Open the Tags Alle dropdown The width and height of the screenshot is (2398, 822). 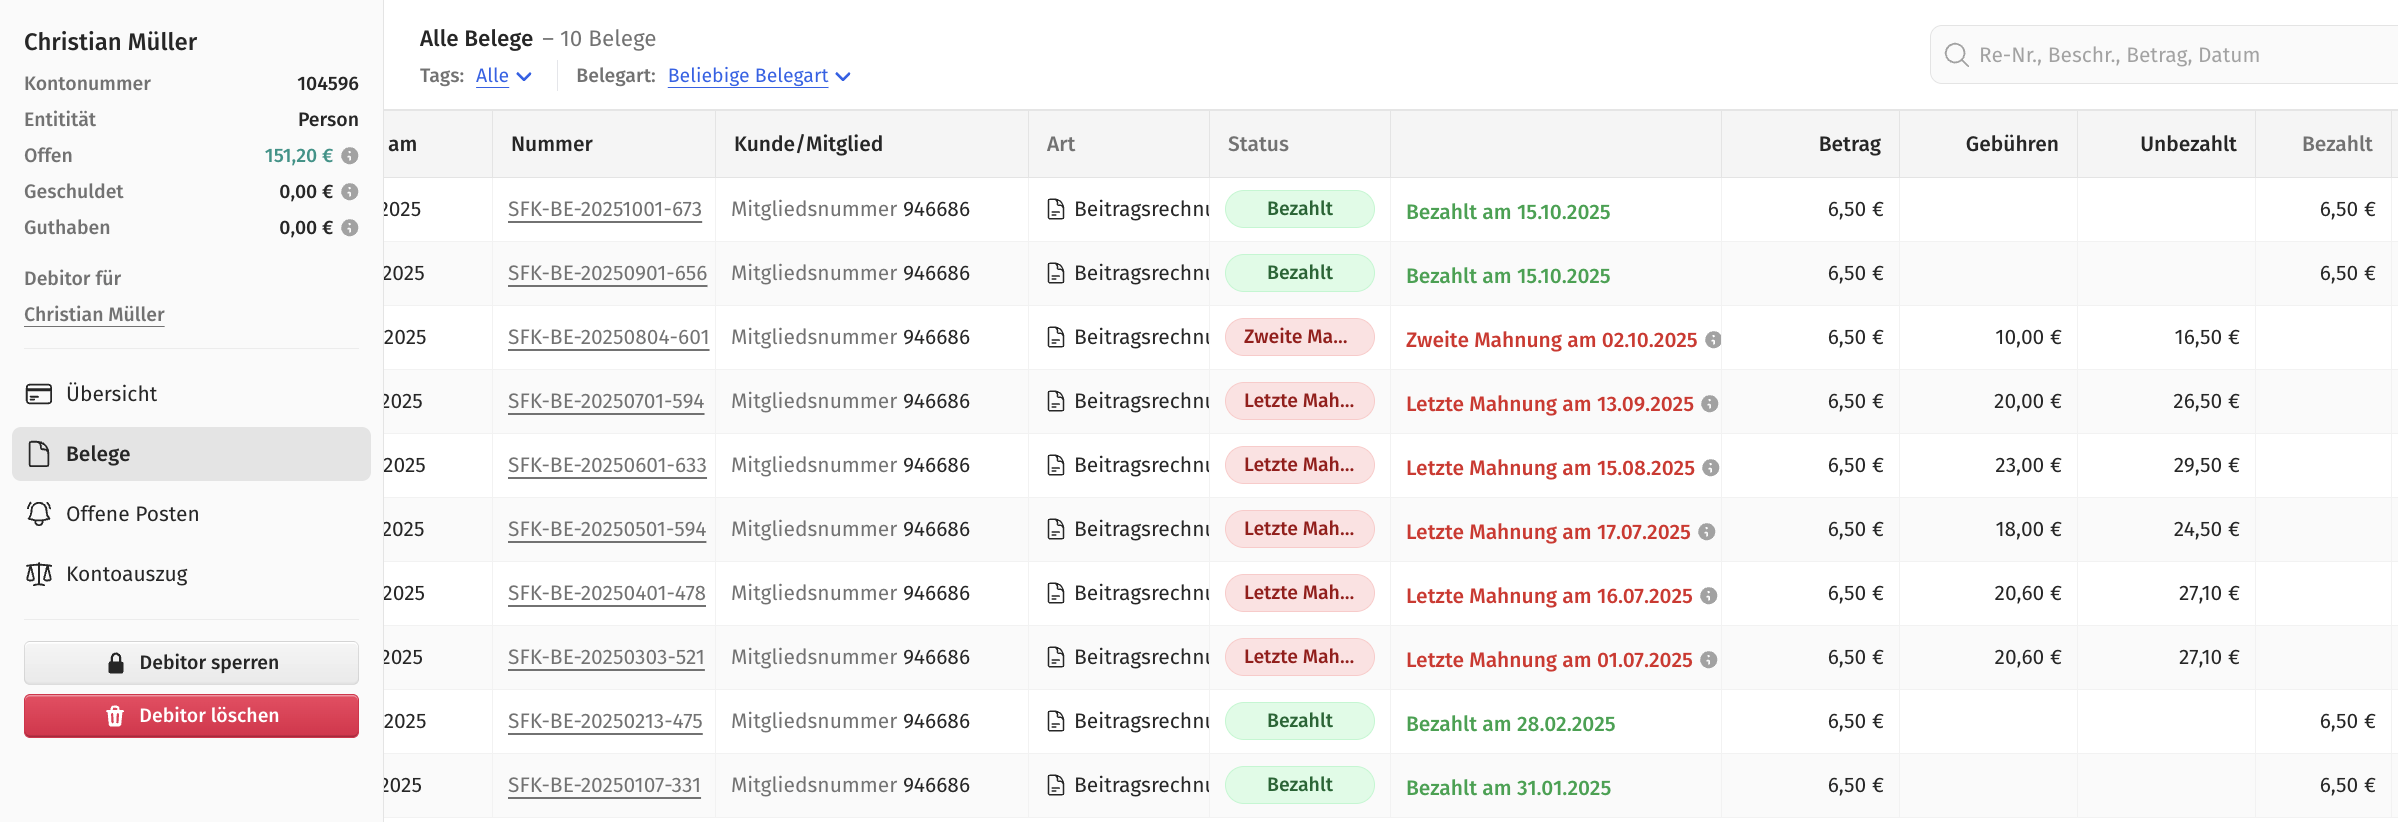click(503, 76)
